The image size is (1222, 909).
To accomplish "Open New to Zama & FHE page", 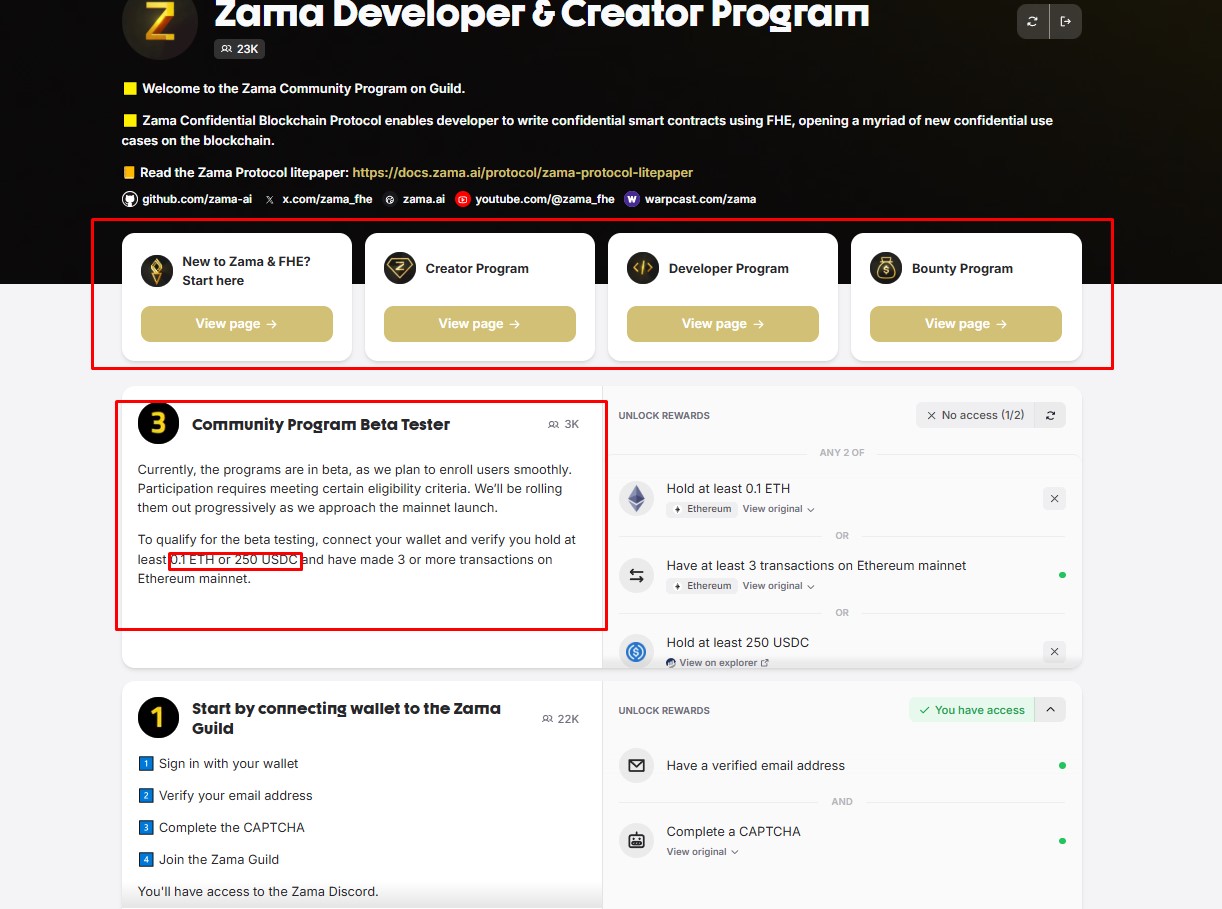I will [237, 324].
